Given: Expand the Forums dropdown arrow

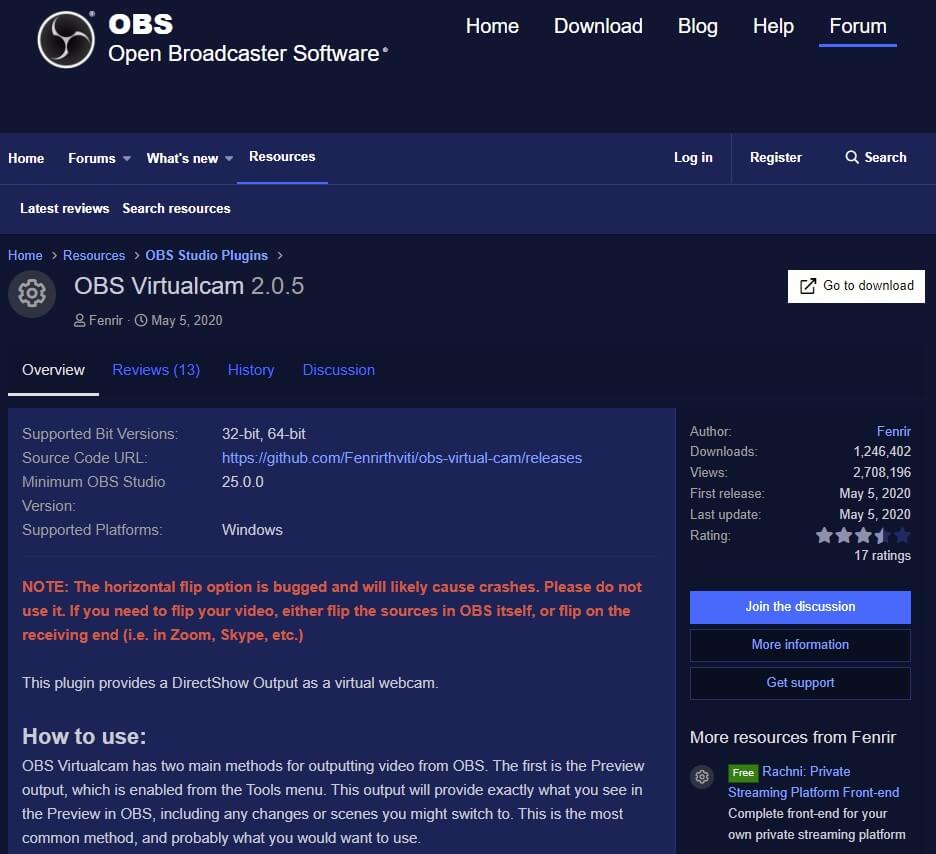Looking at the screenshot, I should tap(127, 159).
